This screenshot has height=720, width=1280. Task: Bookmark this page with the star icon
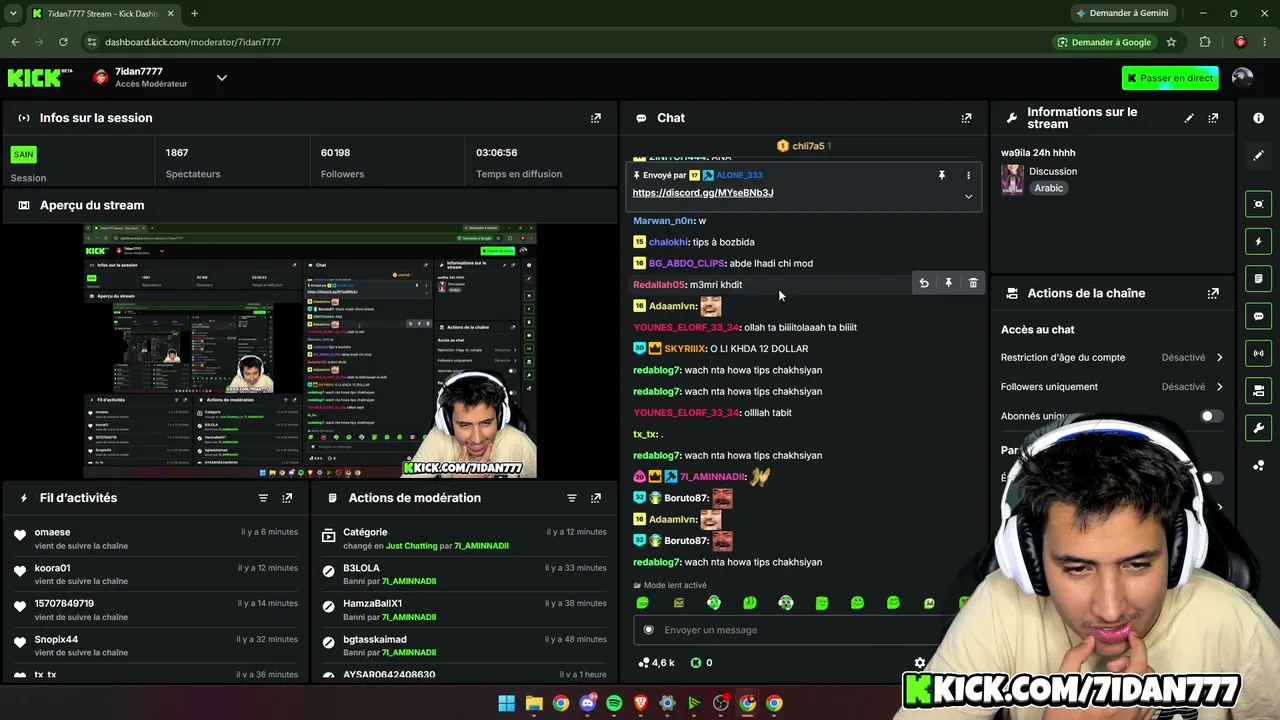tap(1171, 42)
